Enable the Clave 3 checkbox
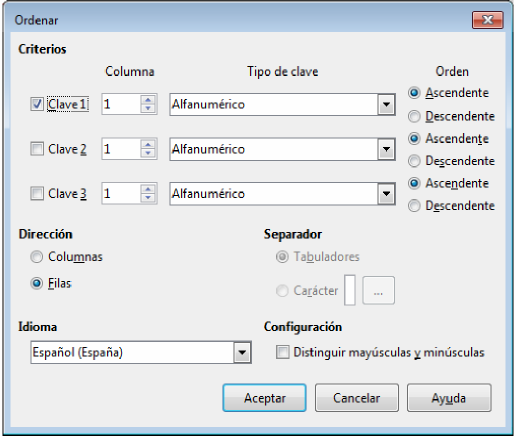Image resolution: width=516 pixels, height=436 pixels. coord(37,193)
